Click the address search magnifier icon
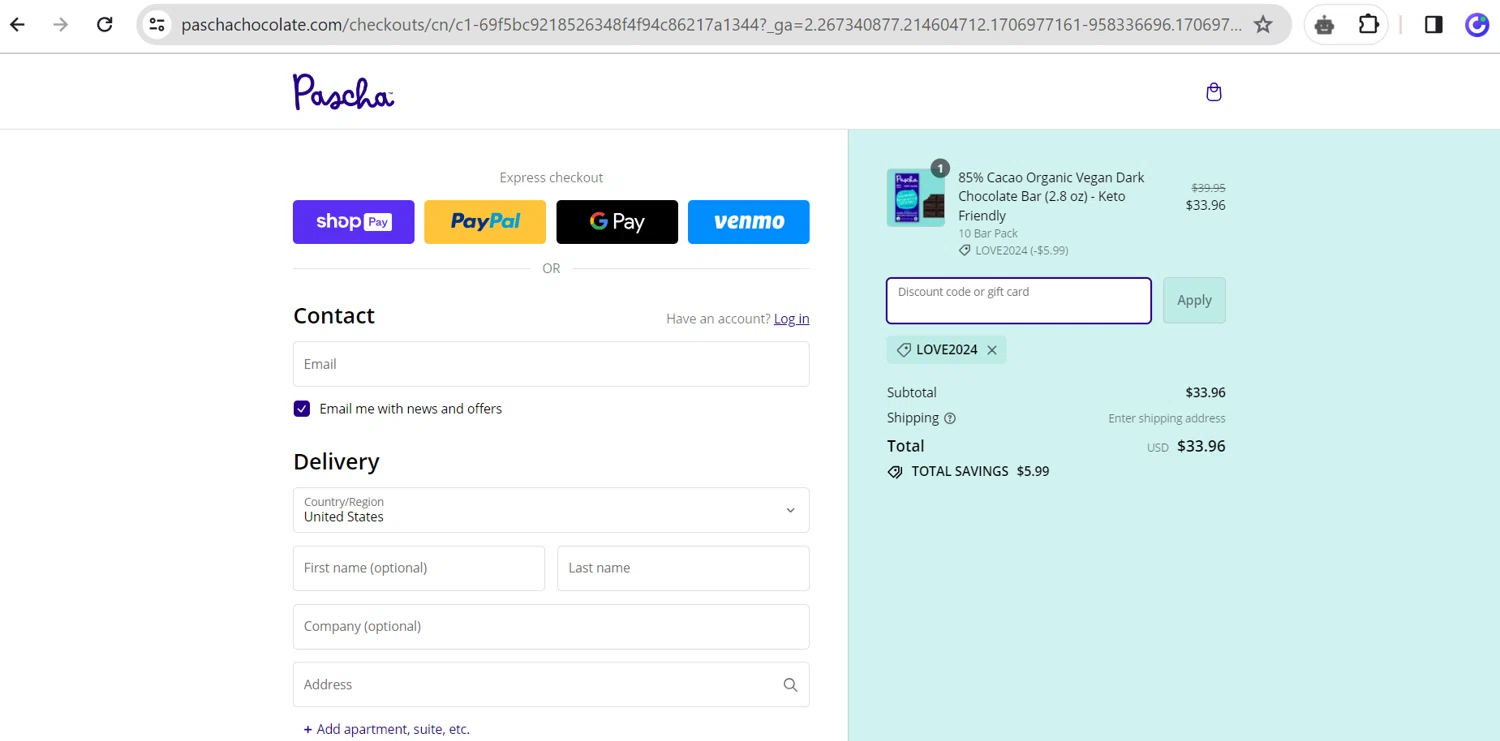The image size is (1500, 741). [x=790, y=685]
